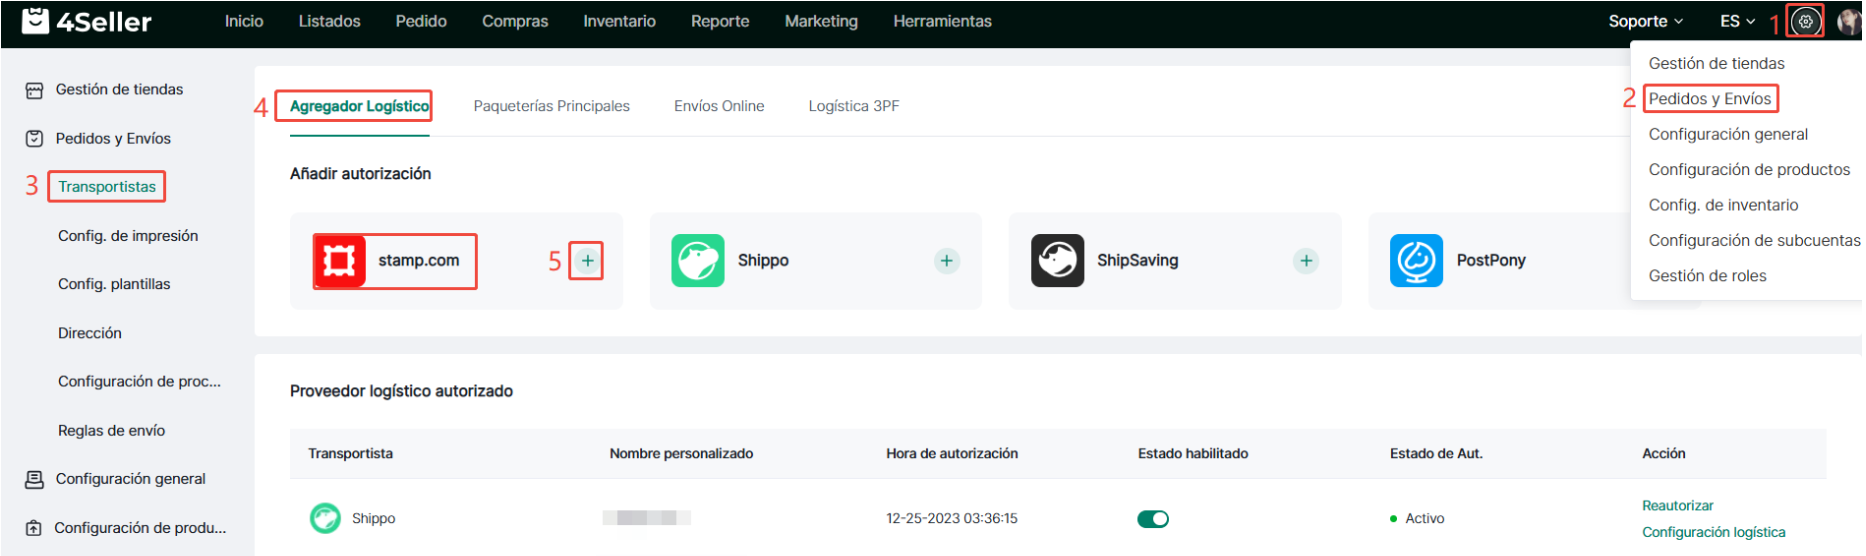Click the settings gear icon in header

tap(1805, 21)
